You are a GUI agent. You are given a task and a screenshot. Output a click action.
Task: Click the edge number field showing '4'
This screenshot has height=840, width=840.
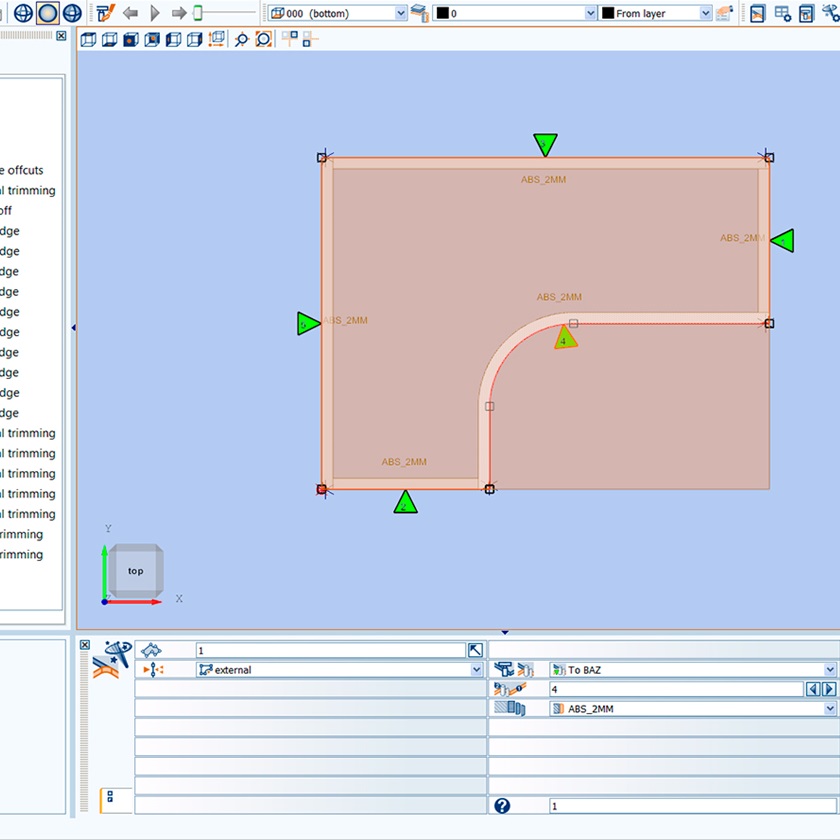tap(677, 689)
